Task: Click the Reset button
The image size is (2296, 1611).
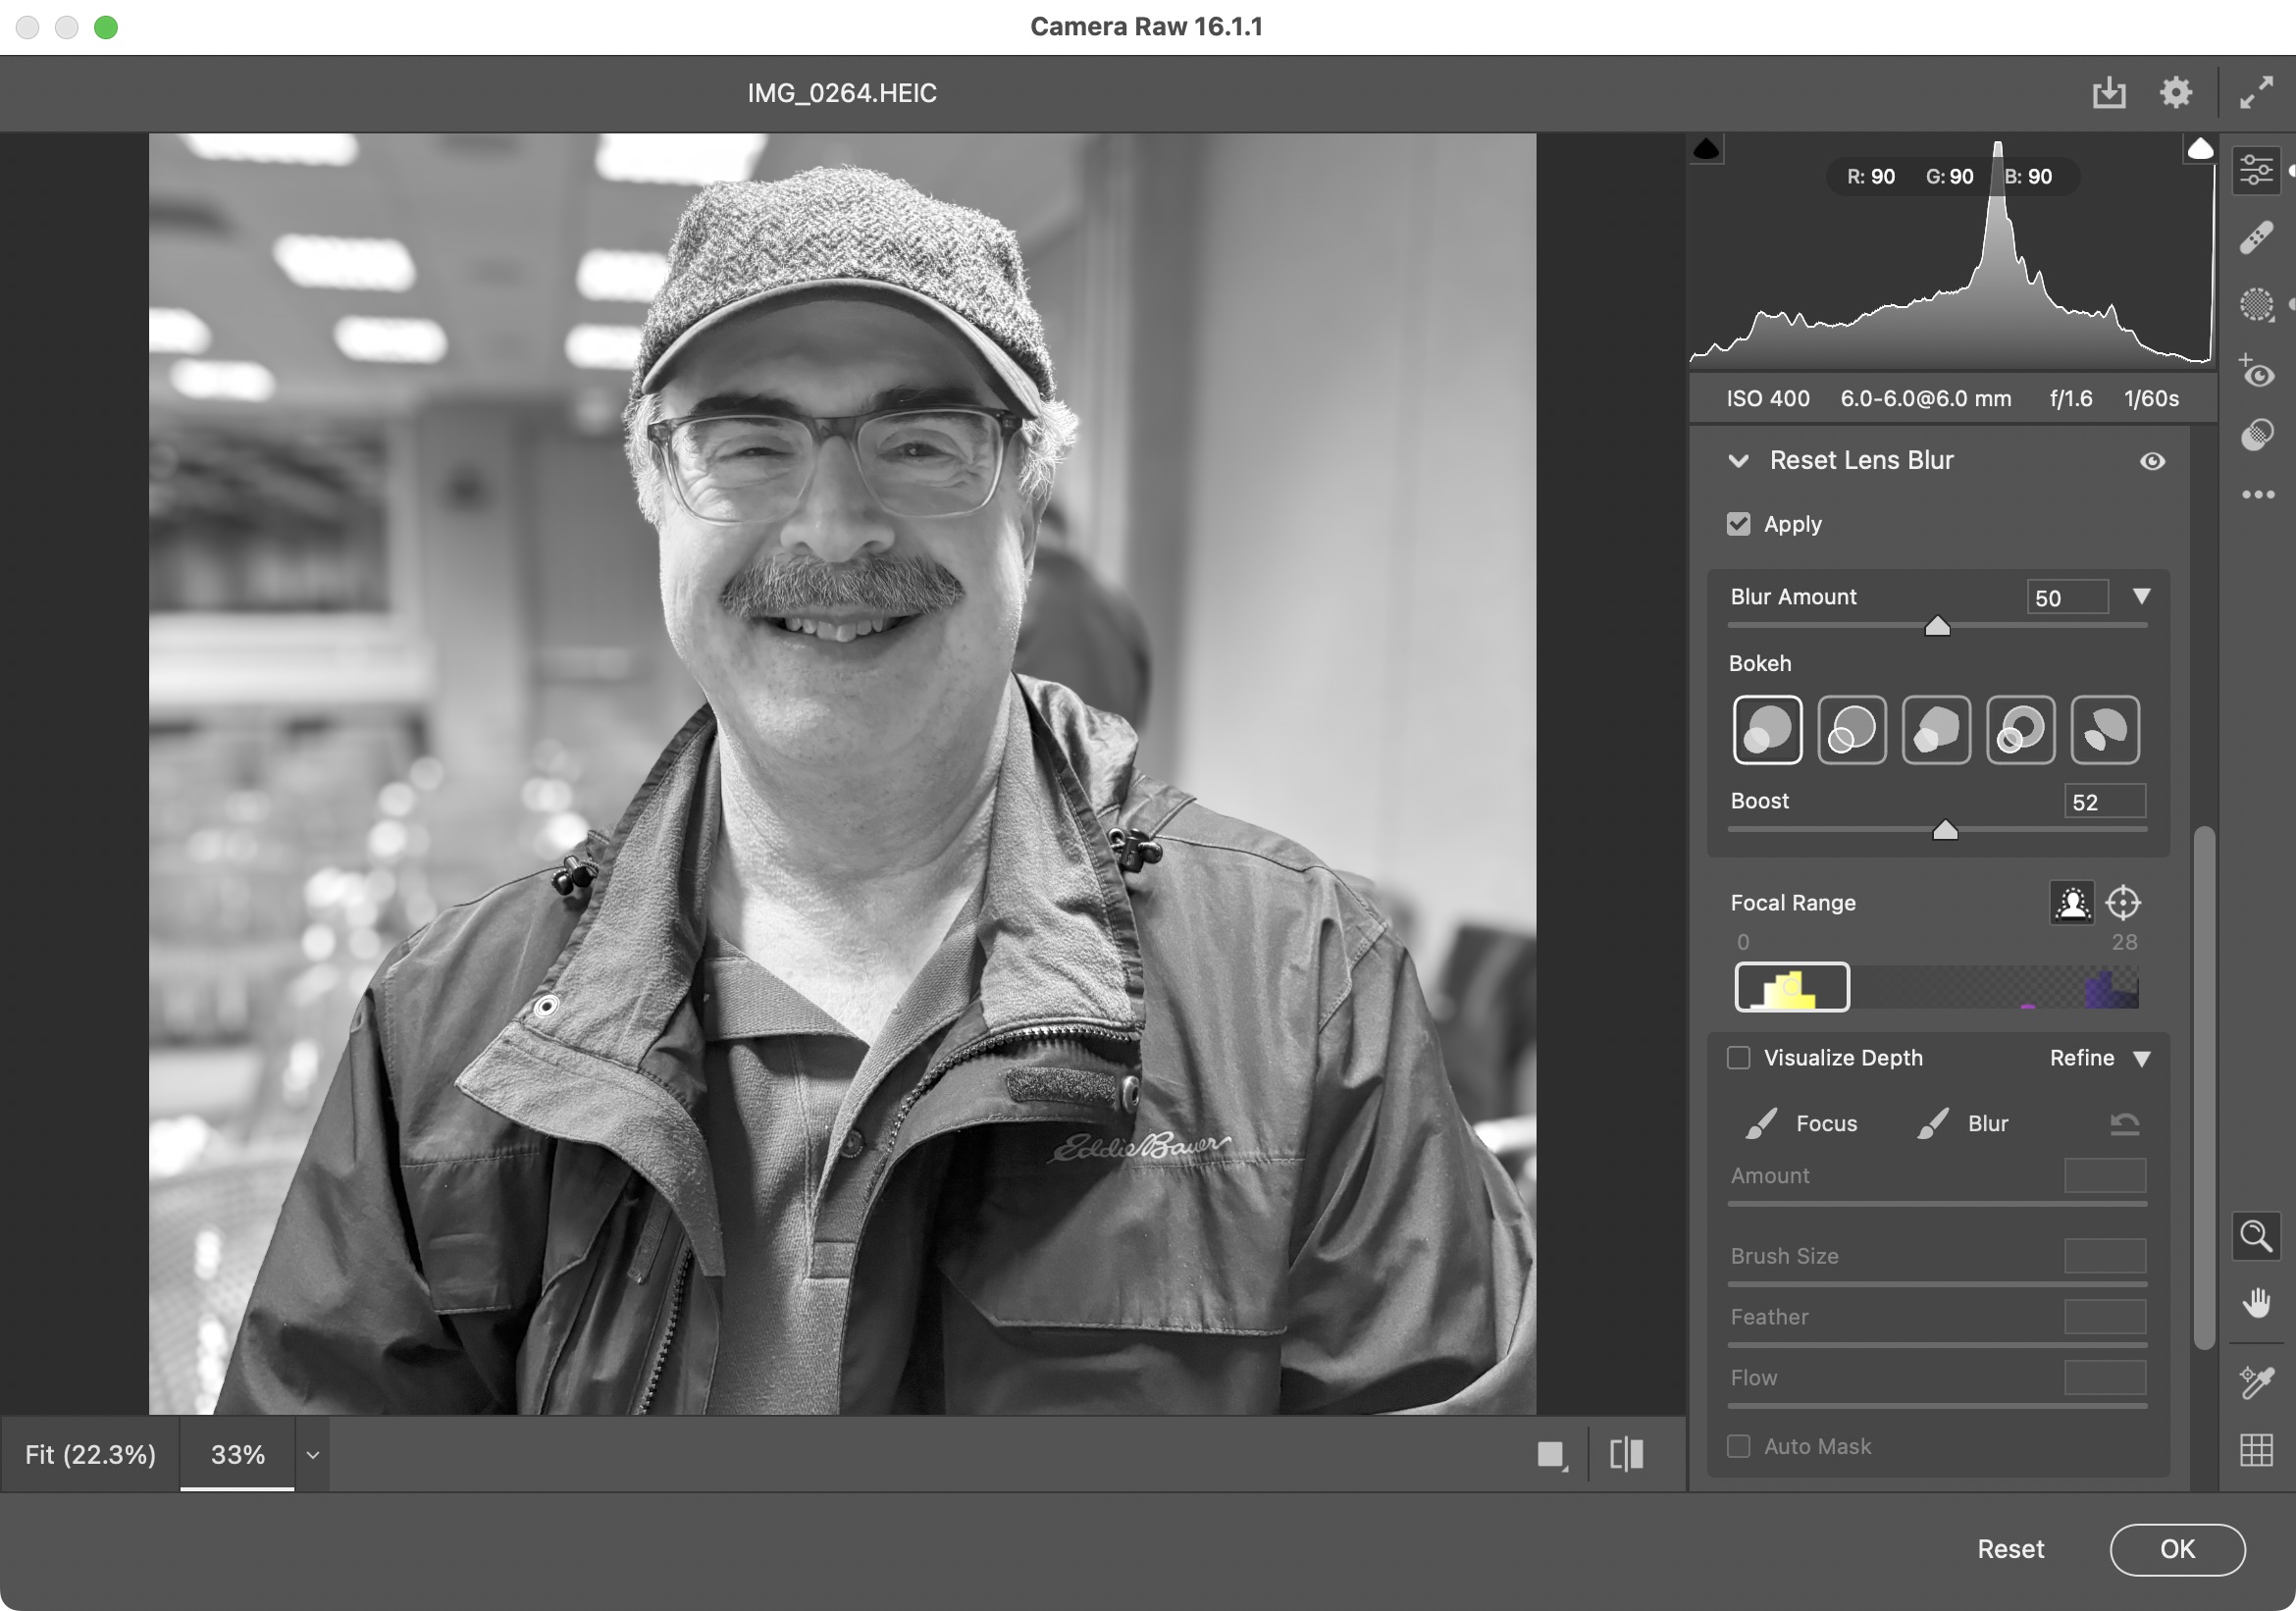Action: click(x=2010, y=1549)
